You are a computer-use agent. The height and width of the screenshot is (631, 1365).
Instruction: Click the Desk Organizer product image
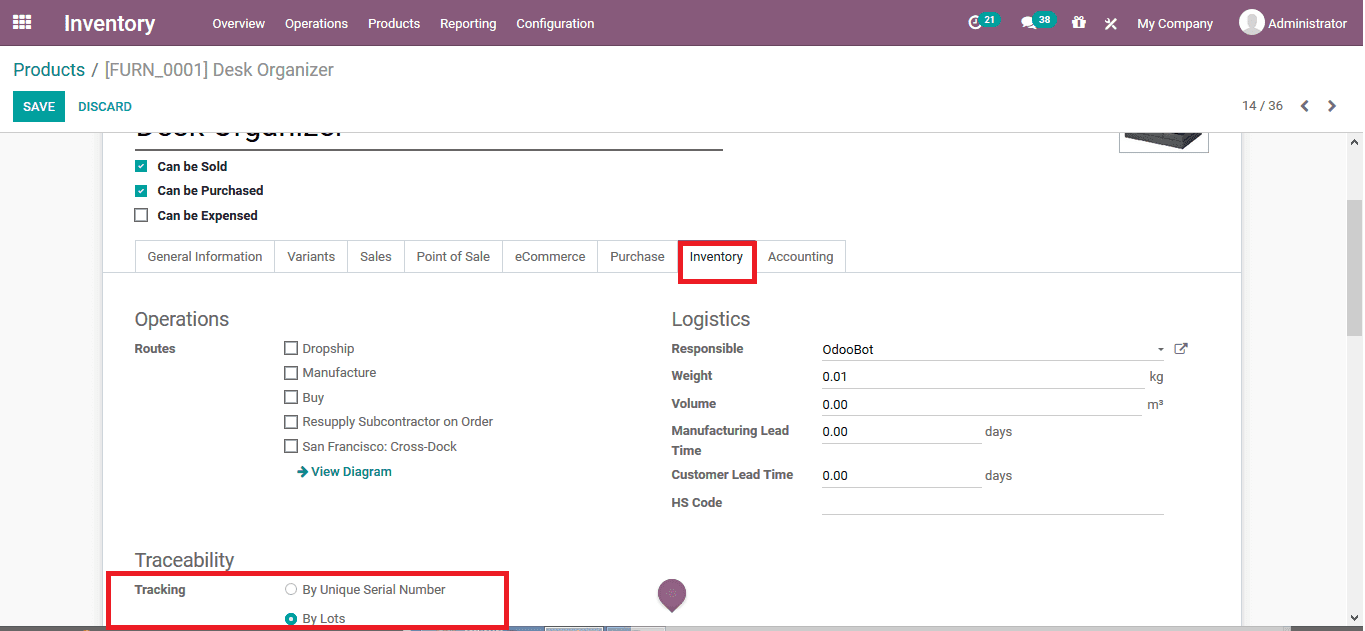(x=1163, y=142)
